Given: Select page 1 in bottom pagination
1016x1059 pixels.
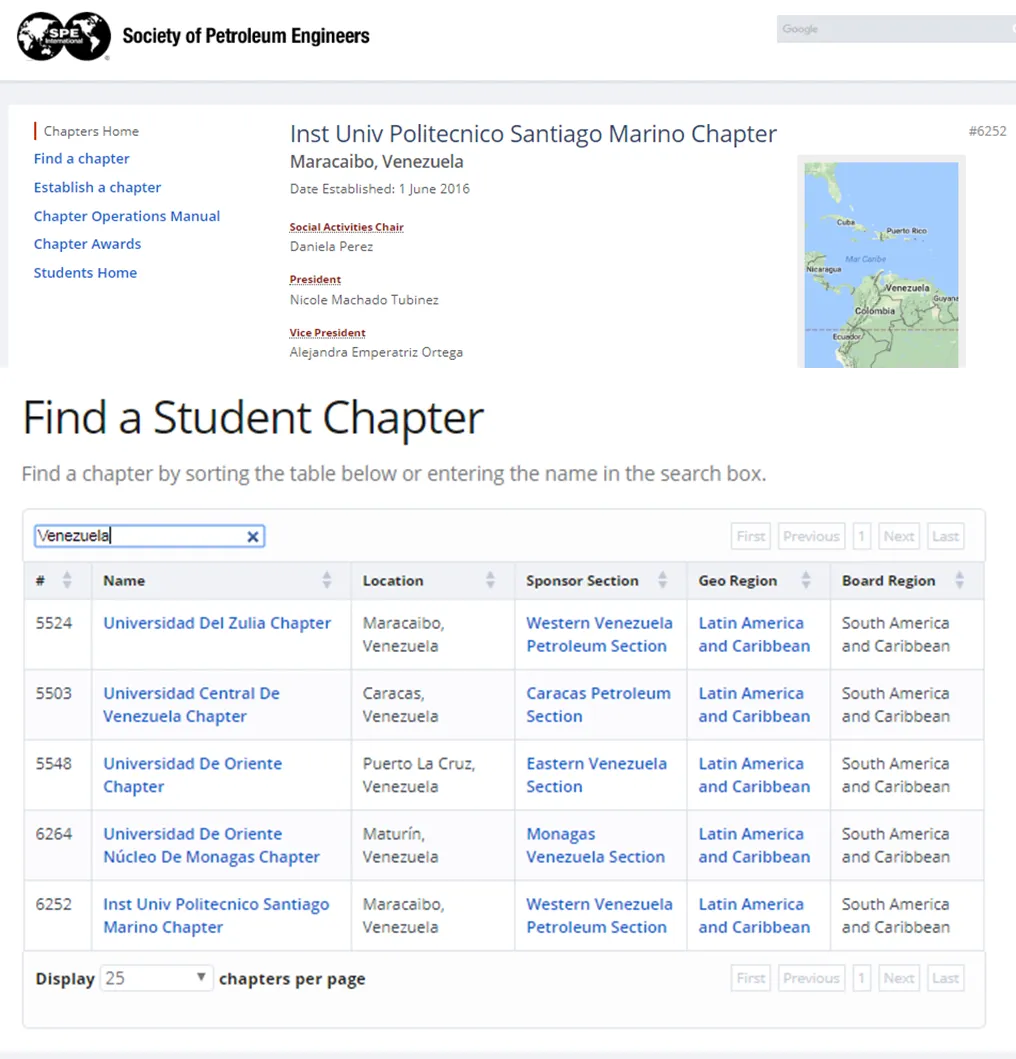Looking at the screenshot, I should click(x=861, y=978).
